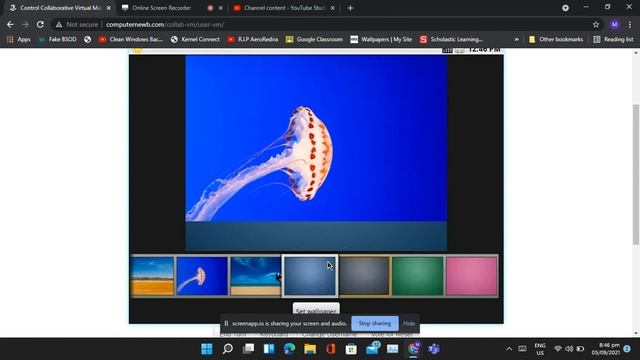Image resolution: width=640 pixels, height=360 pixels.
Task: Open Microsoft Store from the taskbar
Action: (x=351, y=349)
